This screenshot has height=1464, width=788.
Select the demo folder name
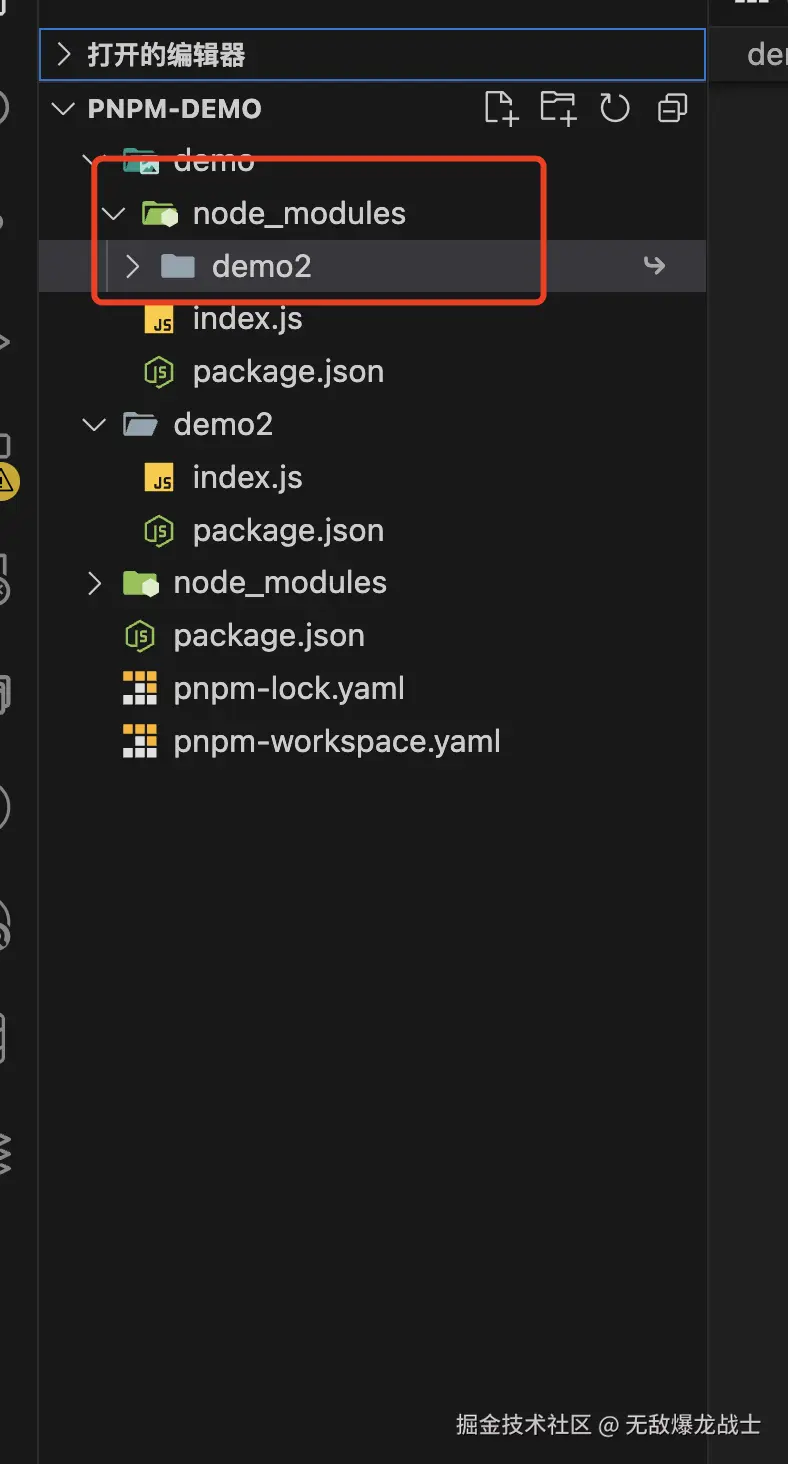[214, 160]
